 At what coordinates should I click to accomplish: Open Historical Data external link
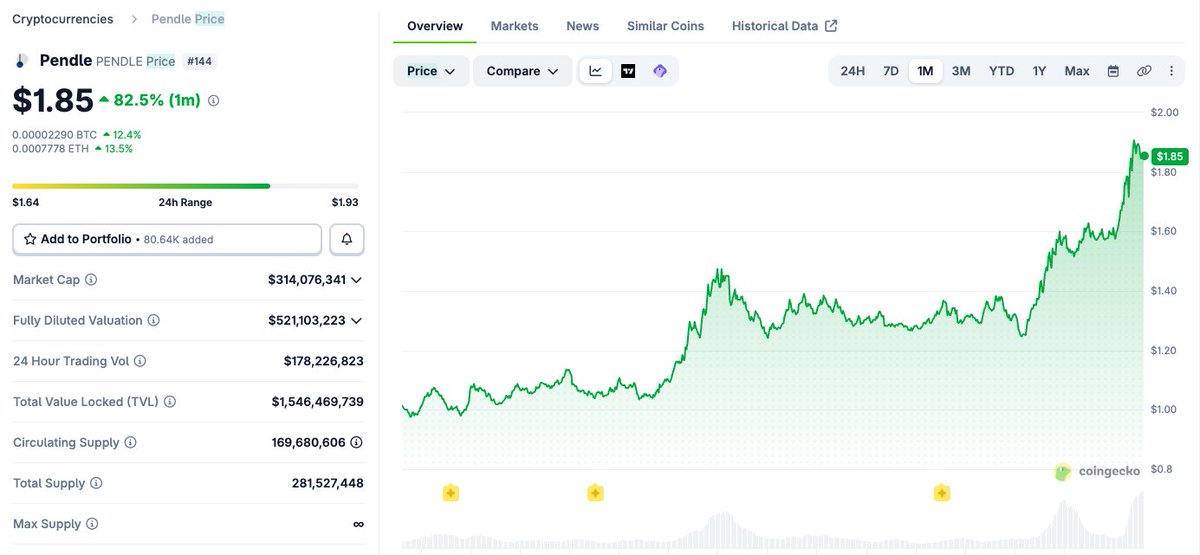coord(785,26)
